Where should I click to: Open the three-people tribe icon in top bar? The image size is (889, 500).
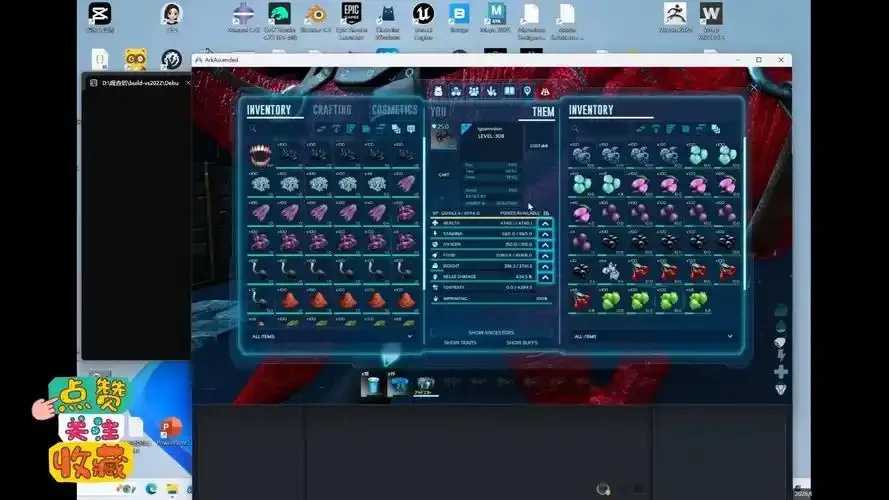coord(473,91)
